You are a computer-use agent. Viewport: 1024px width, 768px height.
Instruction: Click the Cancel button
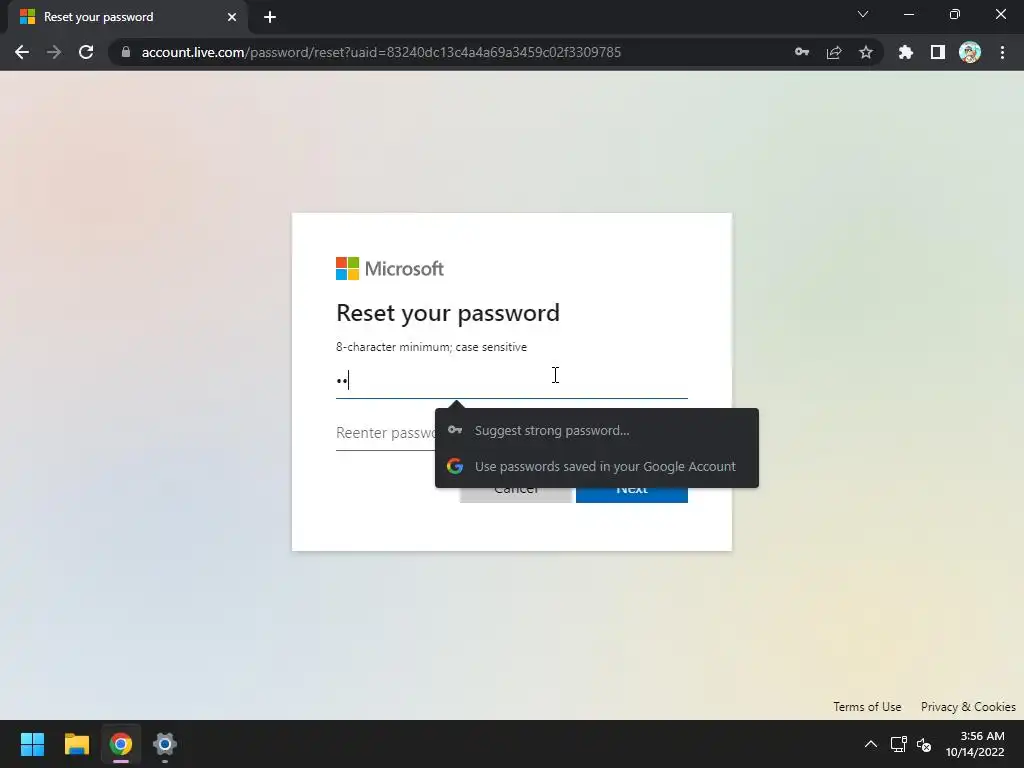tap(515, 494)
